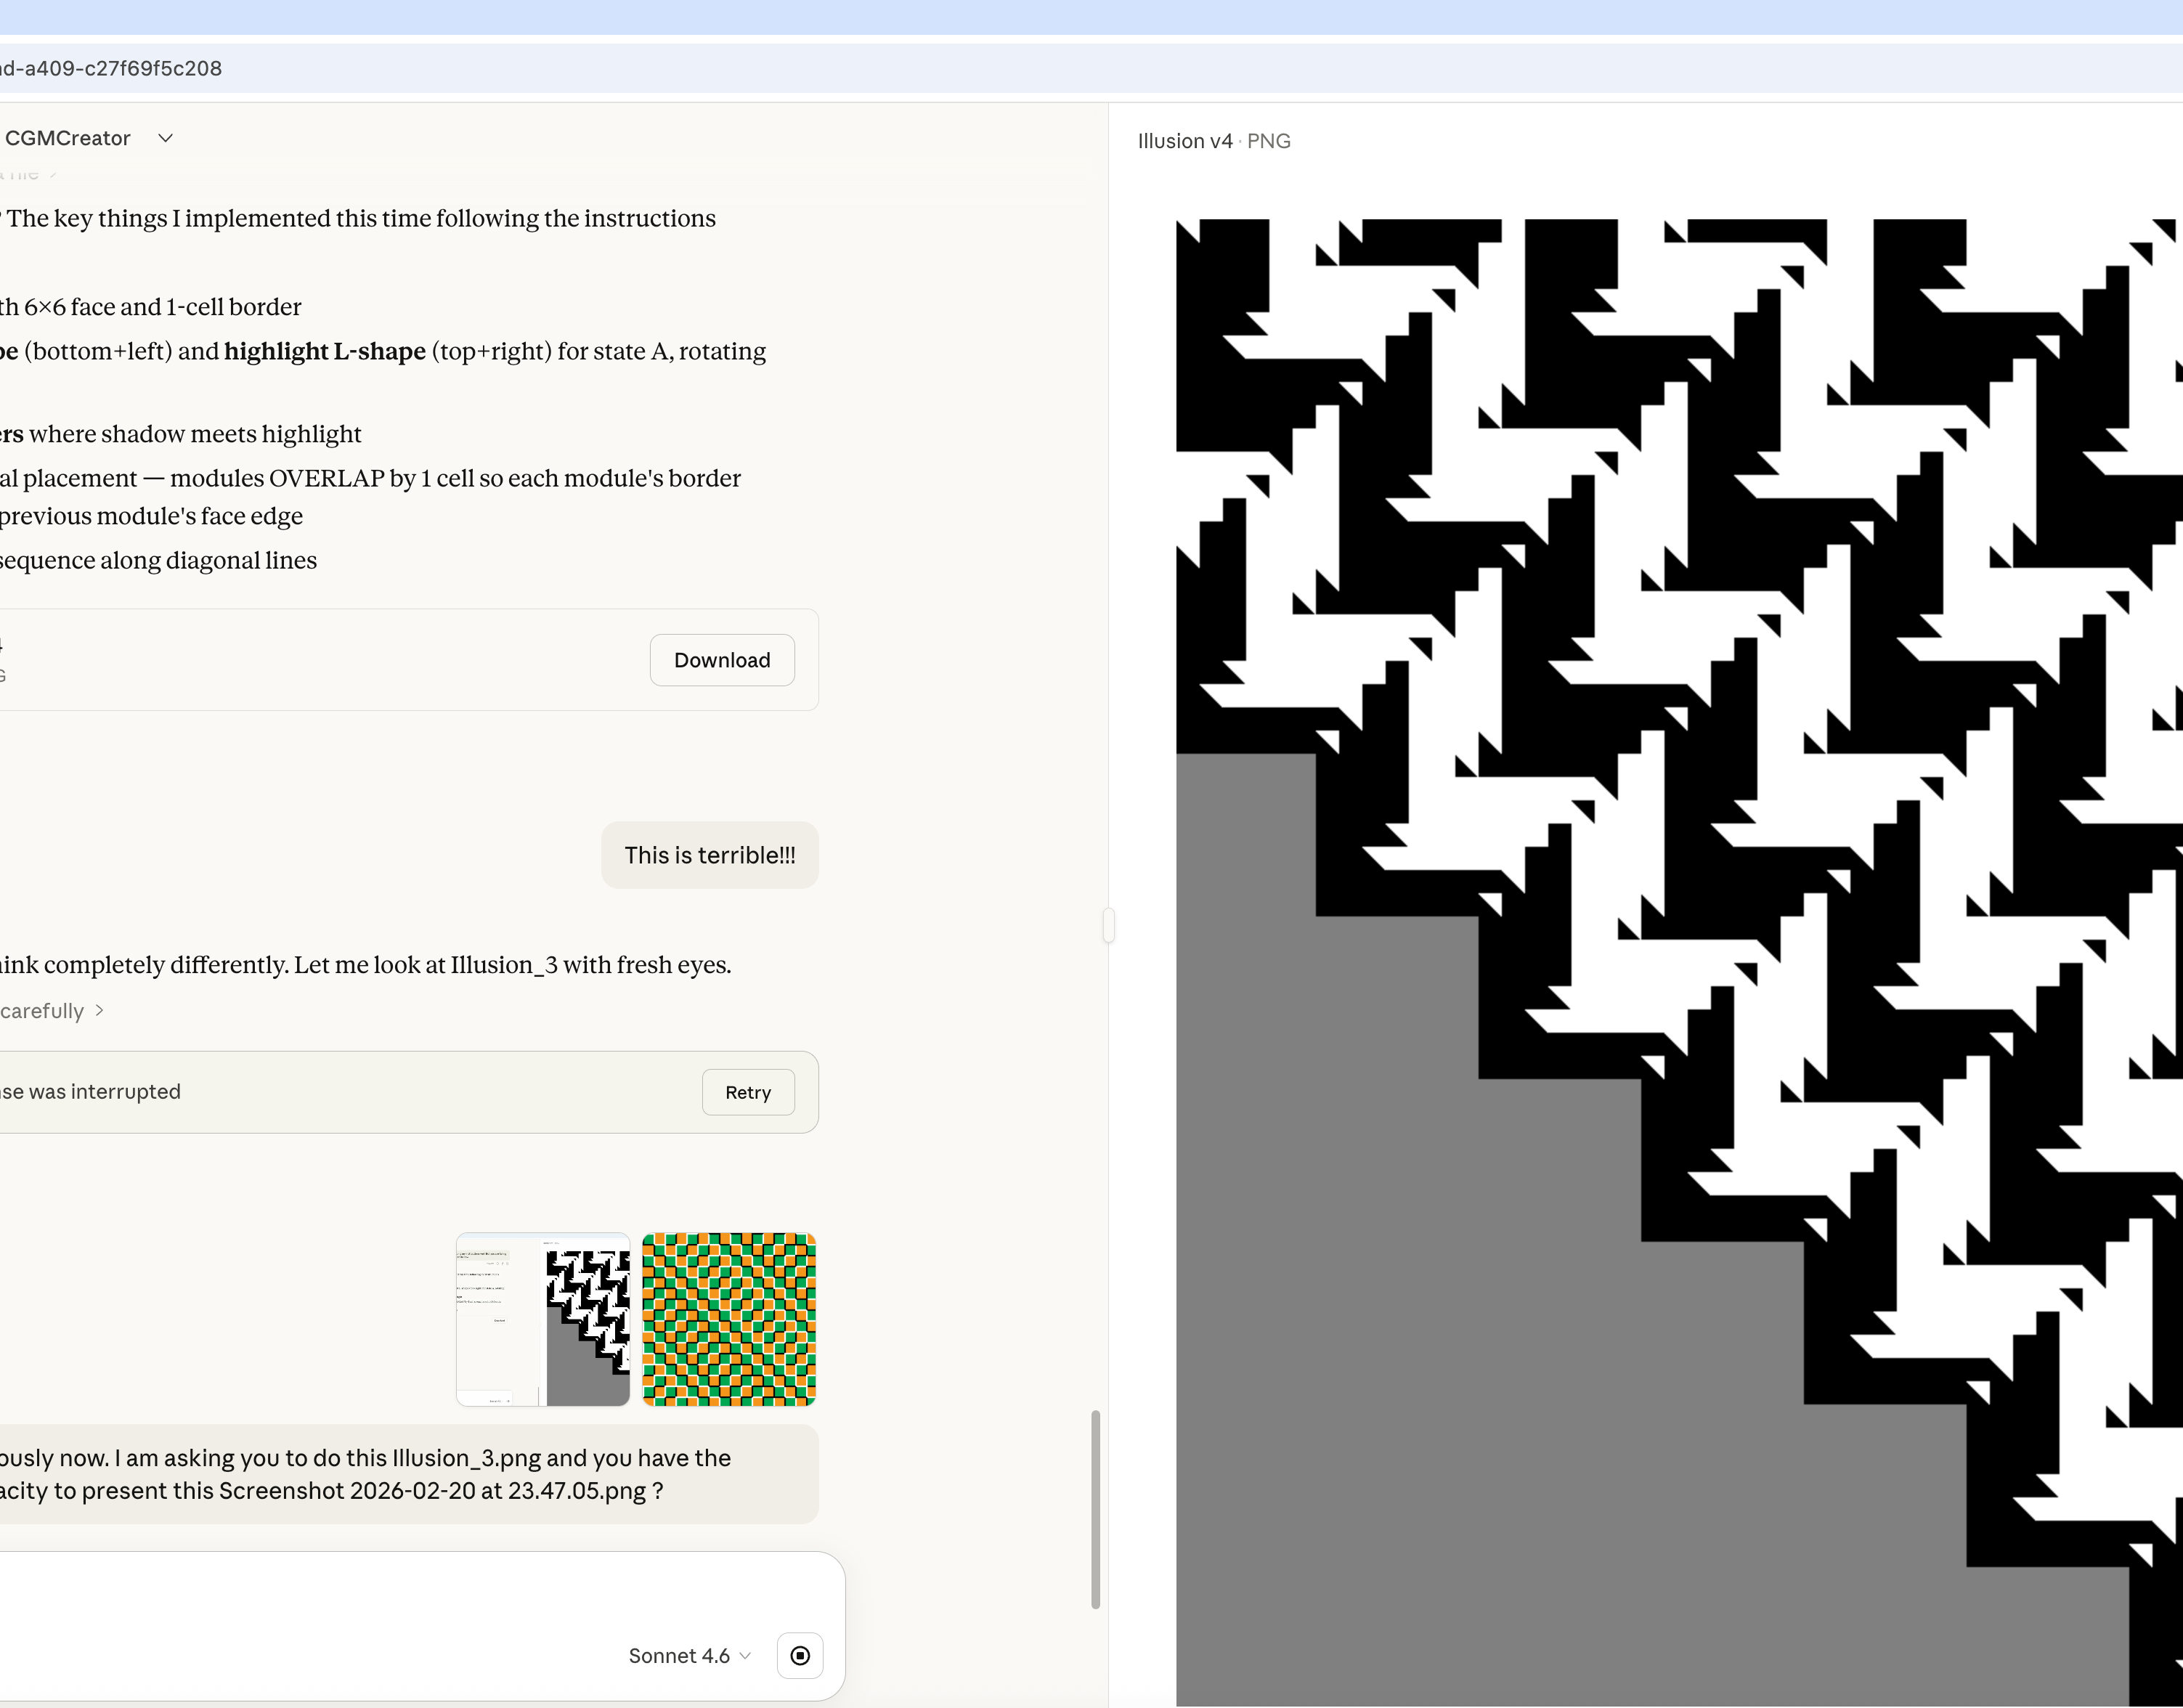Click the chat vertical scrollbar thumb
This screenshot has width=2183, height=1708.
[1095, 1508]
